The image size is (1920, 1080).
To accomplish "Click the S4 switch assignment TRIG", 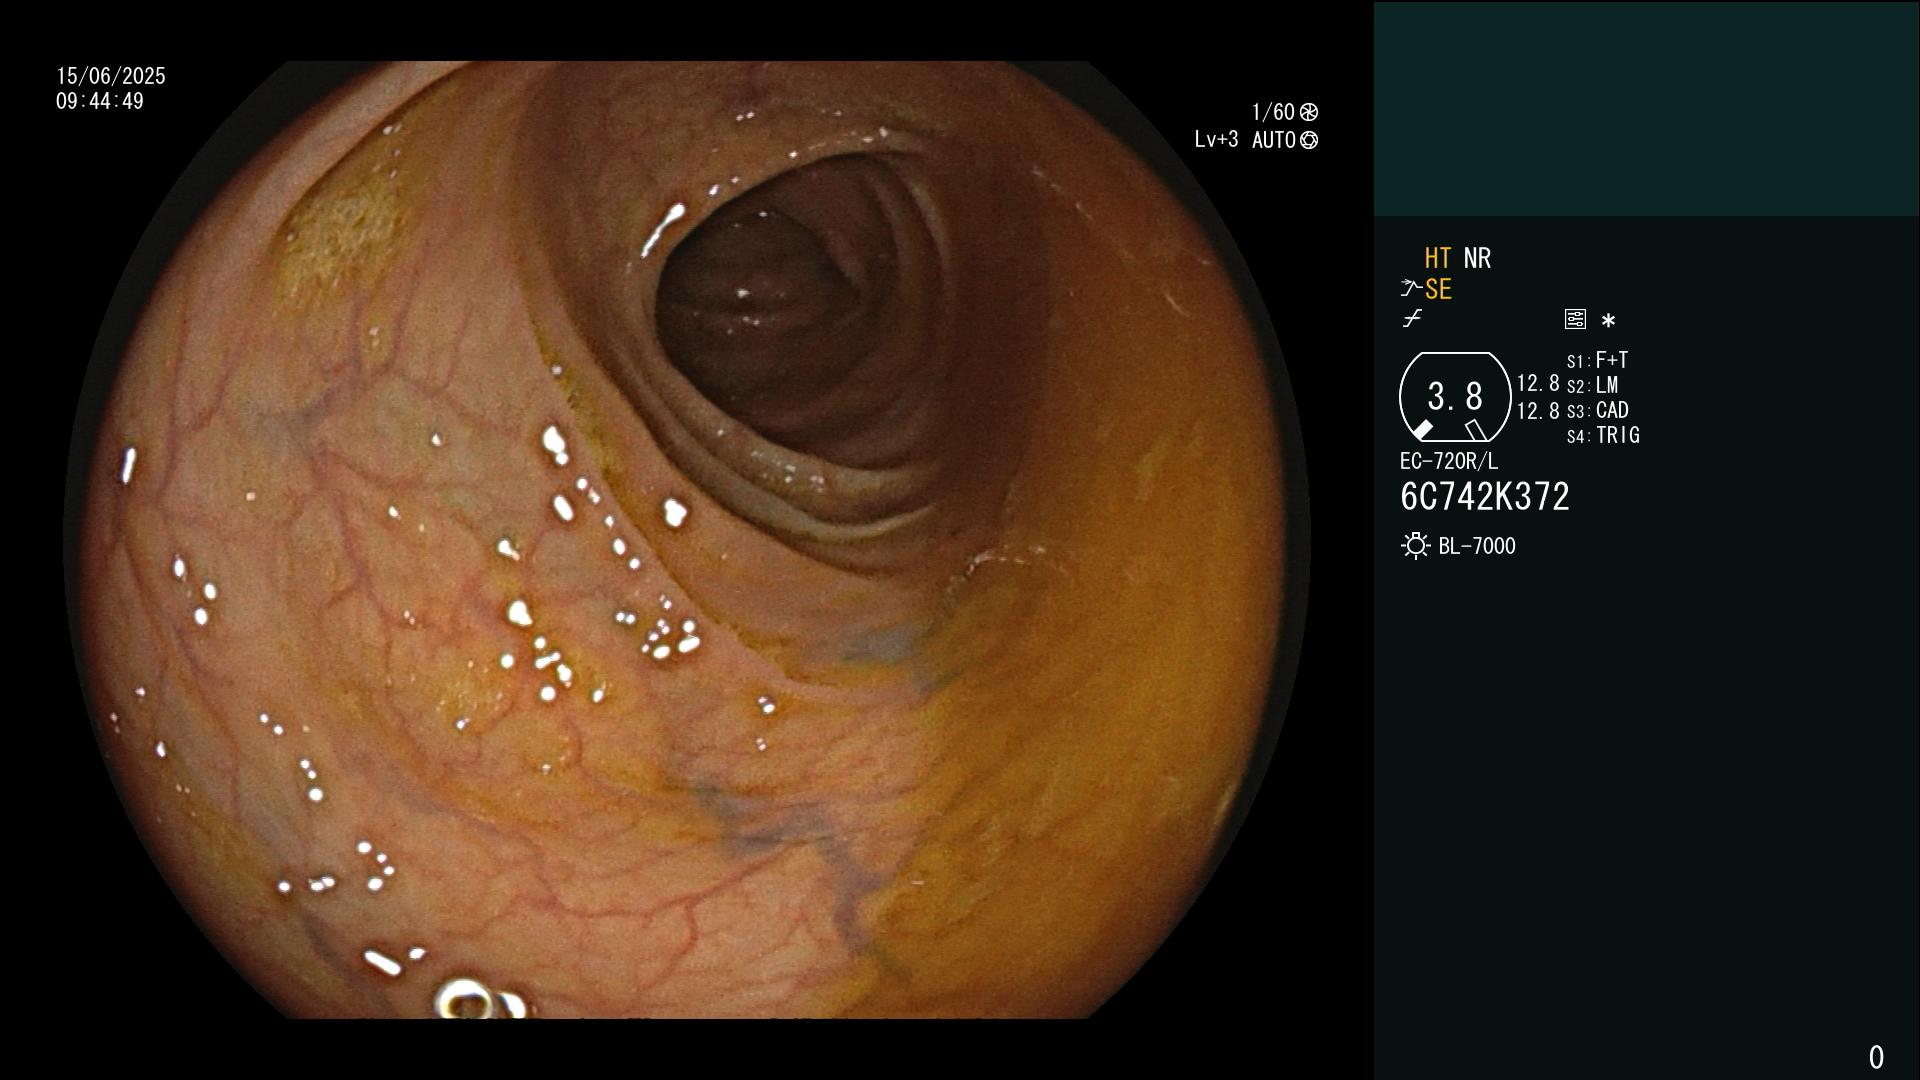I will tap(1603, 435).
